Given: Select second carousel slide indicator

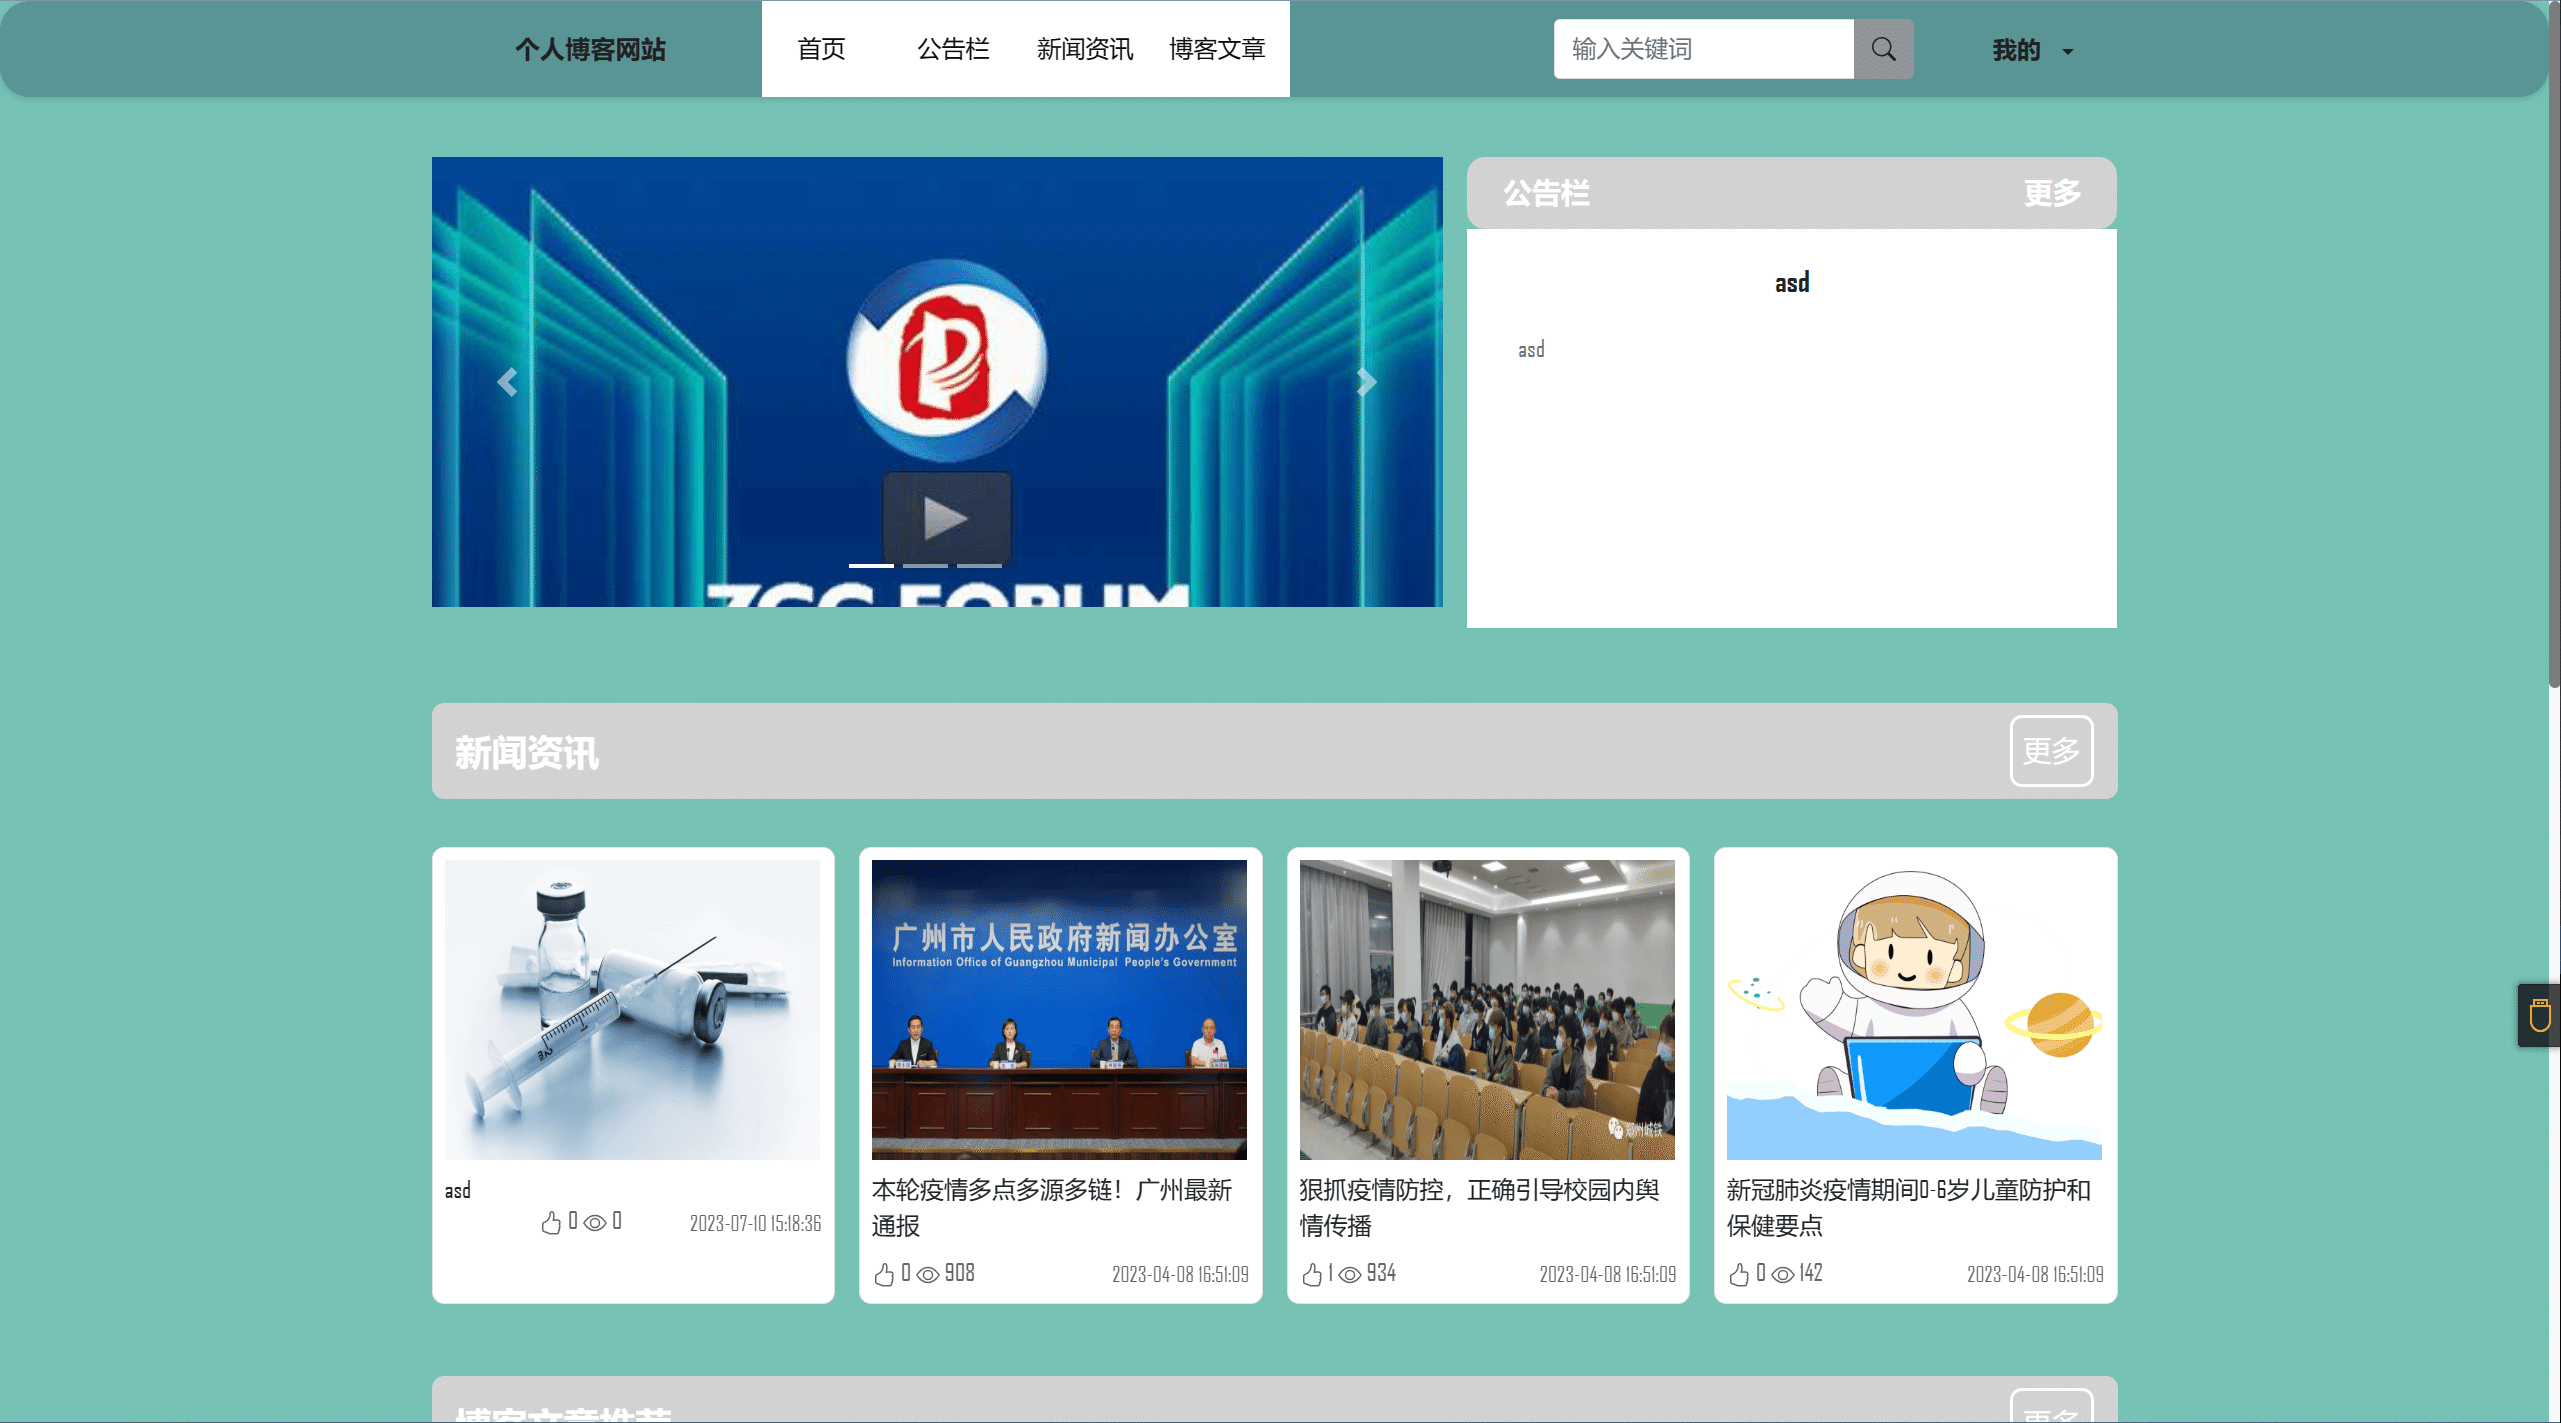Looking at the screenshot, I should (x=925, y=566).
